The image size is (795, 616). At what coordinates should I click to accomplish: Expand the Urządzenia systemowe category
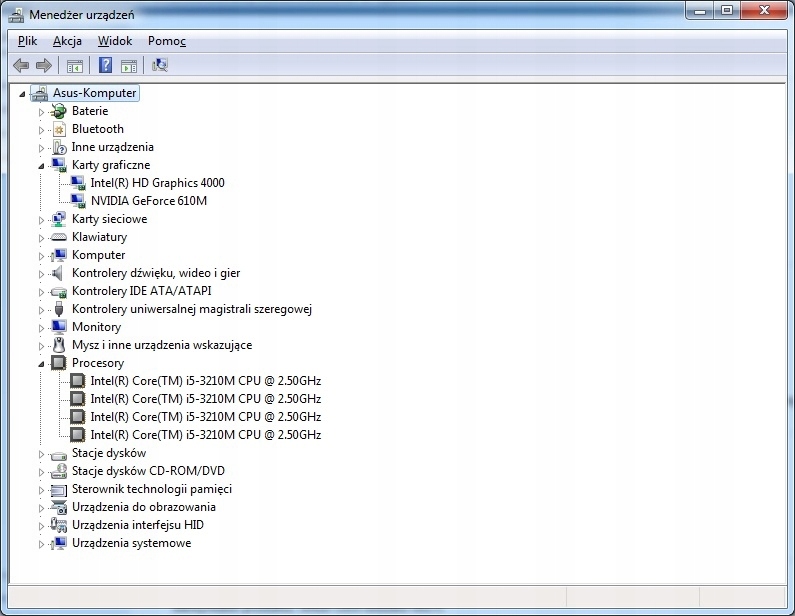click(42, 544)
